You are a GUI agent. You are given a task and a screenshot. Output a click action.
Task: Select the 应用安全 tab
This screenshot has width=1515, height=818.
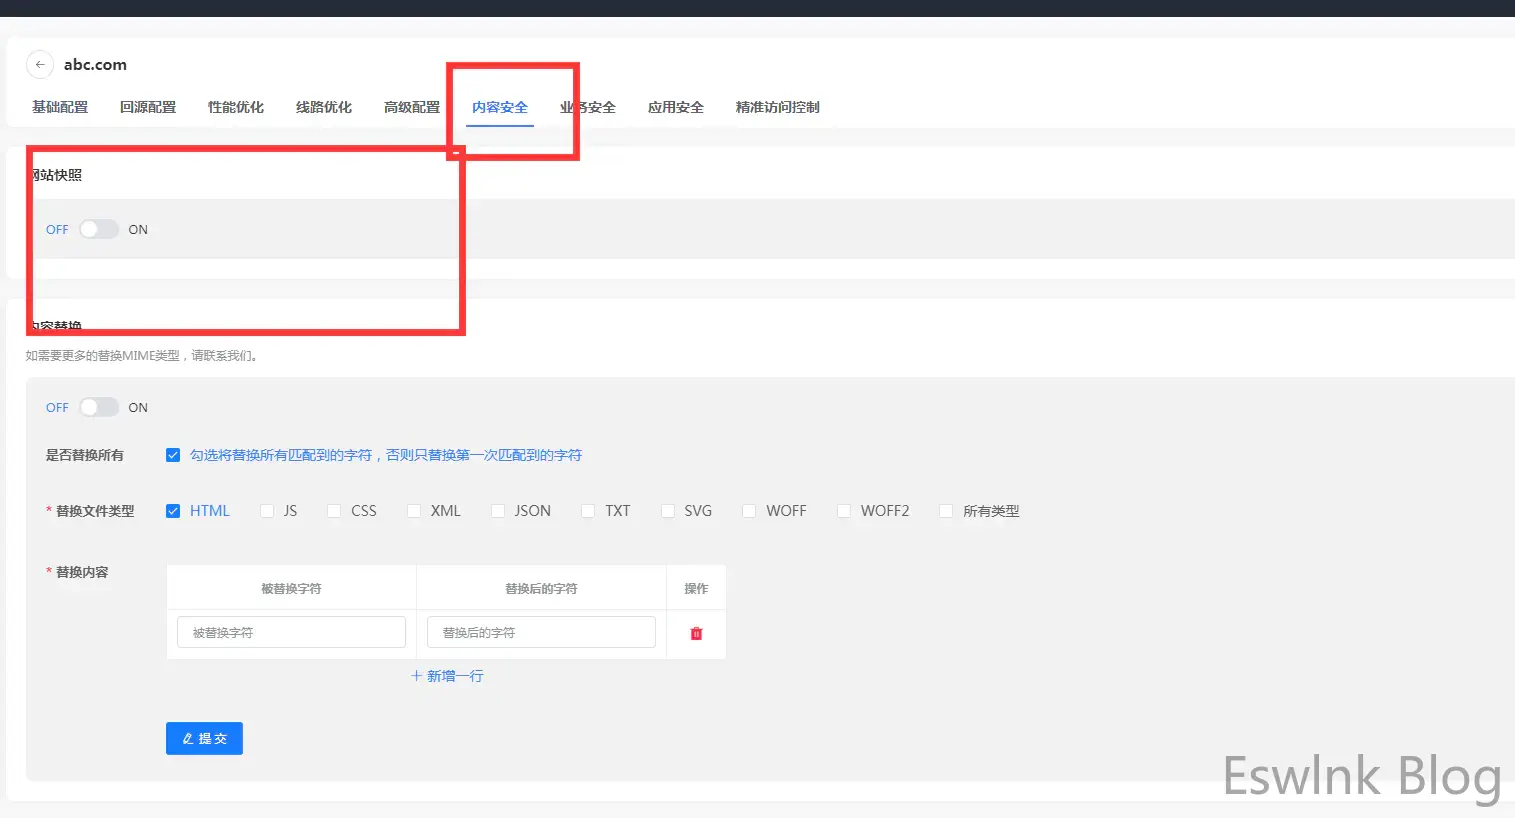tap(676, 107)
